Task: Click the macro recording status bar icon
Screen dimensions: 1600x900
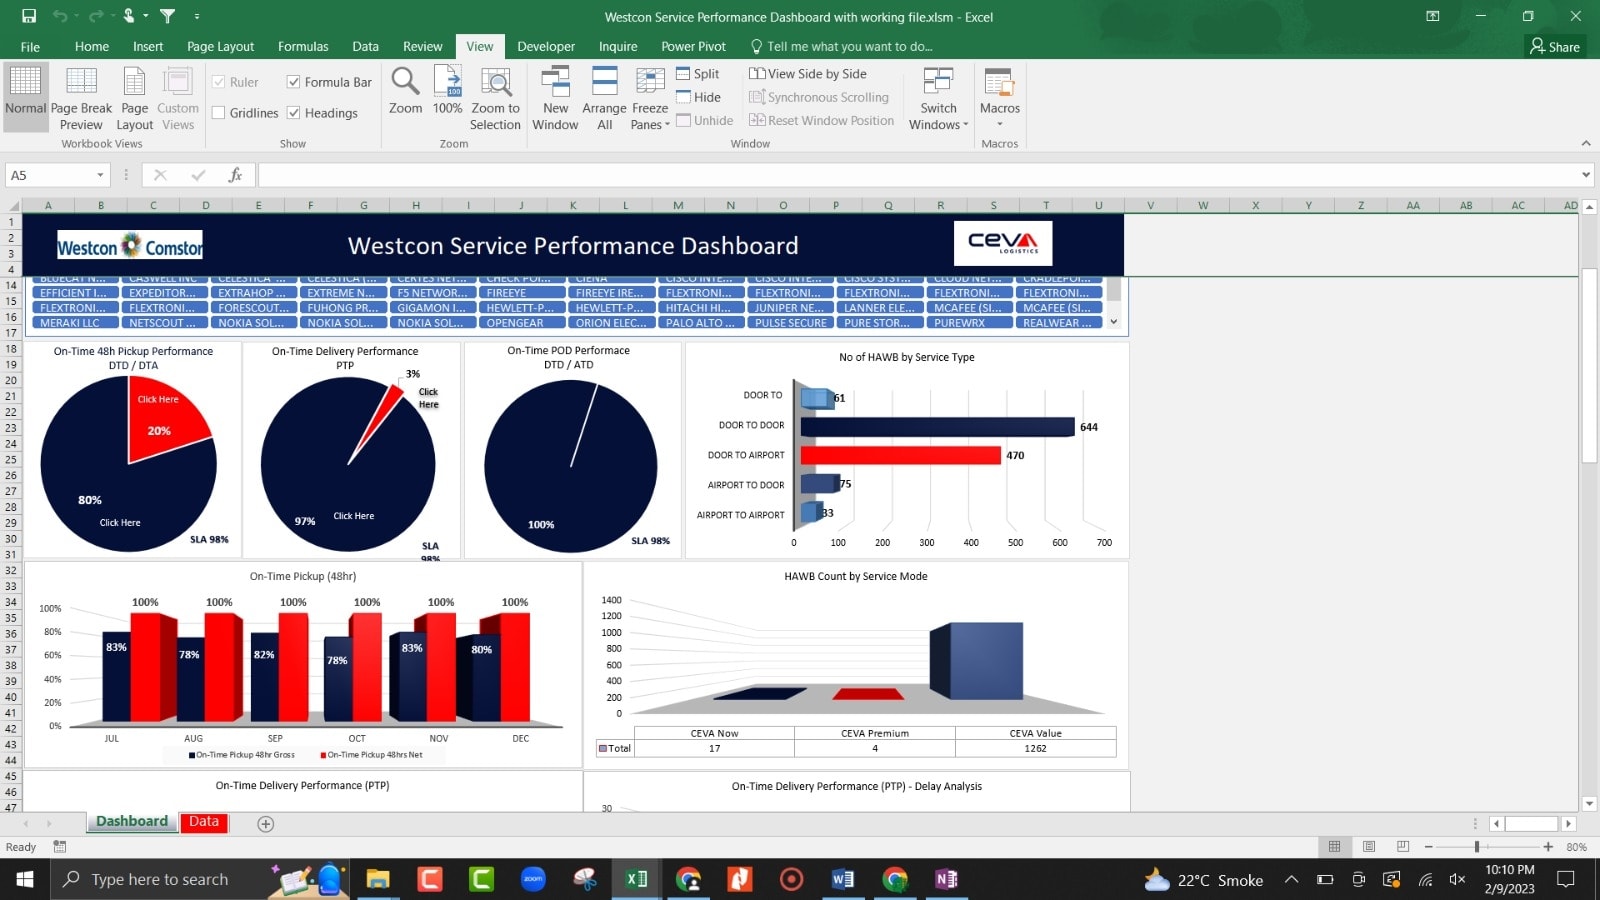Action: pyautogui.click(x=60, y=847)
